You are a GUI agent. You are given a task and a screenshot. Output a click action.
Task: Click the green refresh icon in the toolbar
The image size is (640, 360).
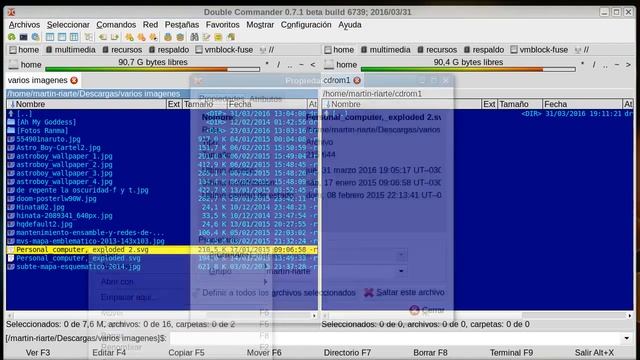[12, 37]
